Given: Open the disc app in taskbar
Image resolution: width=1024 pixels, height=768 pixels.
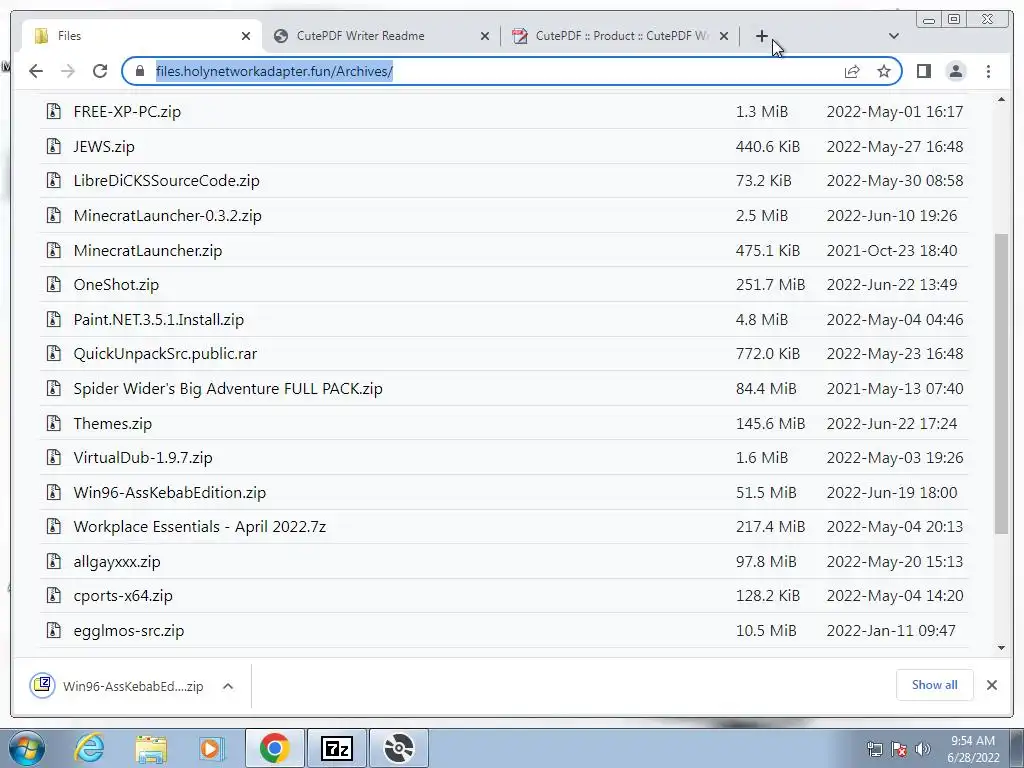Looking at the screenshot, I should 399,748.
